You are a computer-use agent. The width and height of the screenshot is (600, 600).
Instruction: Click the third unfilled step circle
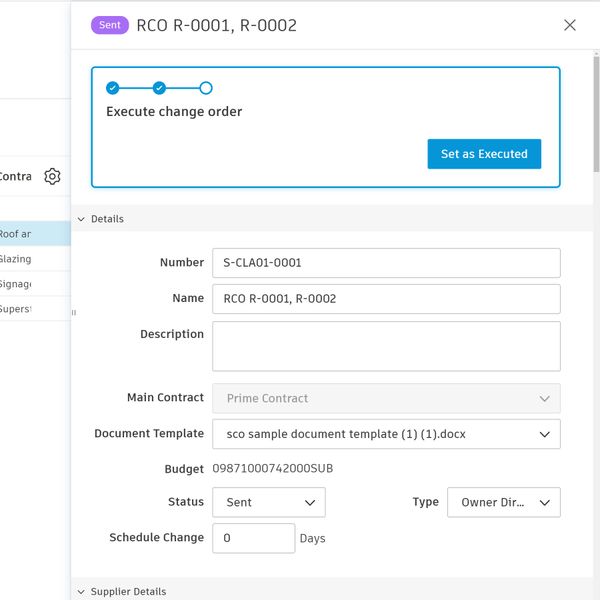pos(206,88)
